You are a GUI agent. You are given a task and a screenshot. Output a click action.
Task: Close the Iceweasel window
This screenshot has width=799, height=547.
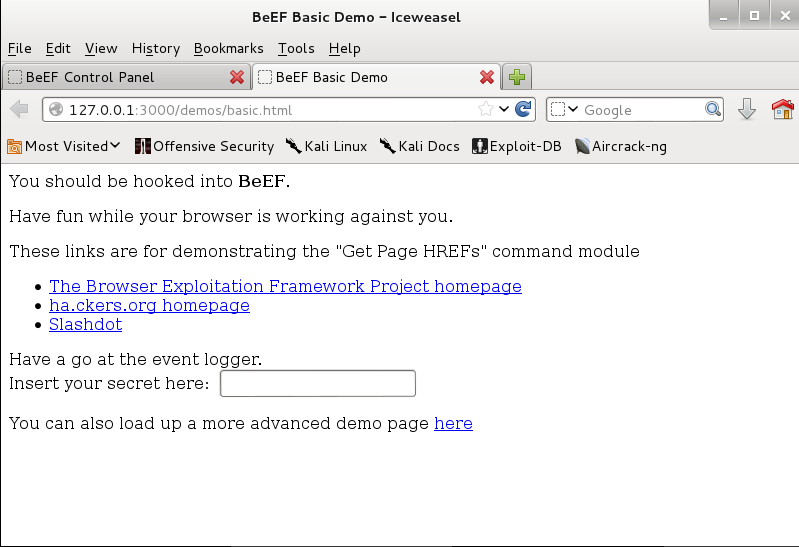tap(785, 16)
